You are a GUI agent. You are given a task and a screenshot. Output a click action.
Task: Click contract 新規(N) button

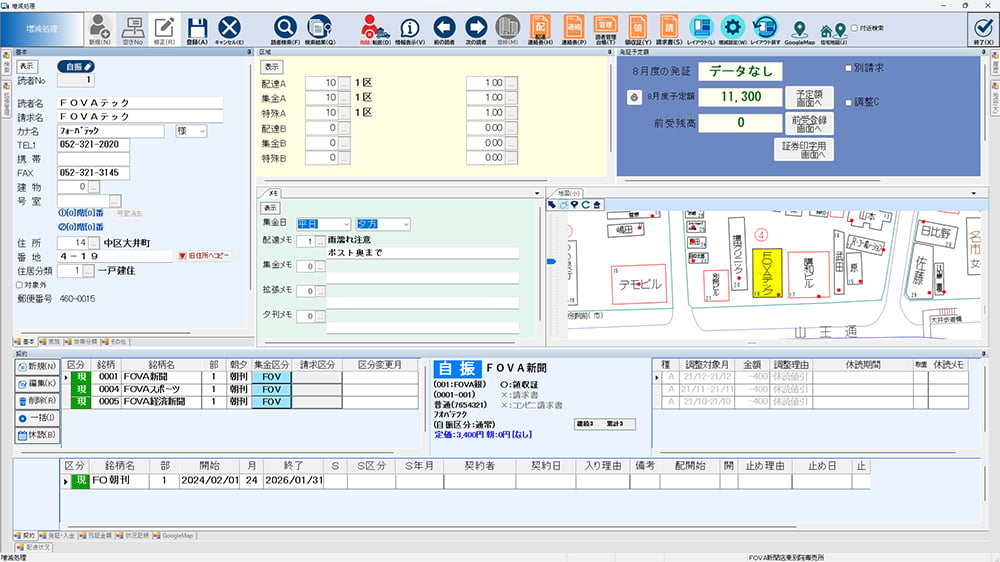click(37, 367)
